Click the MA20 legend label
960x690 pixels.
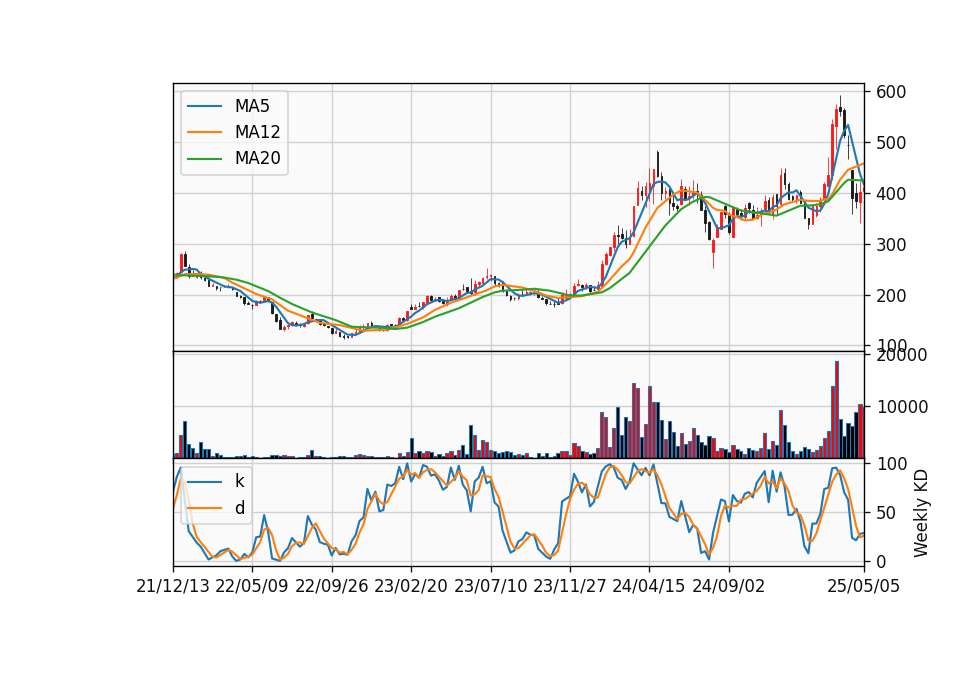[257, 158]
